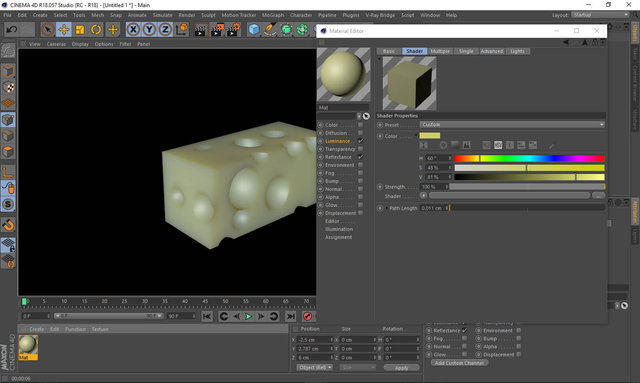Open the Layout Startup dropdown

pyautogui.click(x=600, y=15)
